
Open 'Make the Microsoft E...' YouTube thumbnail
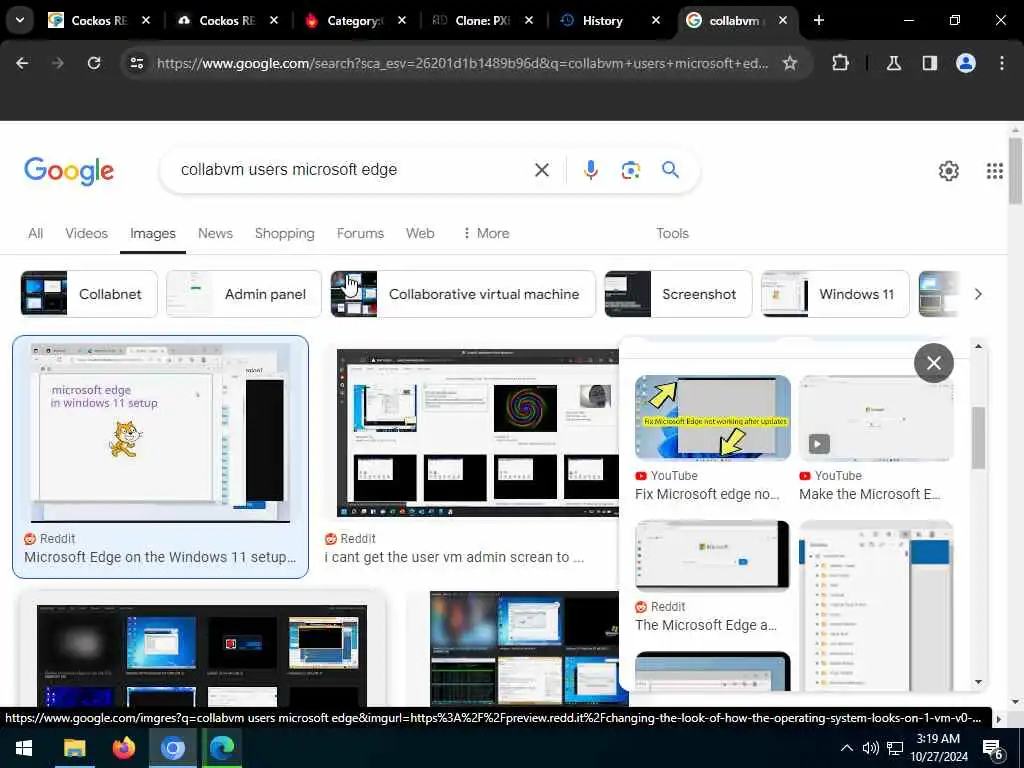click(876, 419)
